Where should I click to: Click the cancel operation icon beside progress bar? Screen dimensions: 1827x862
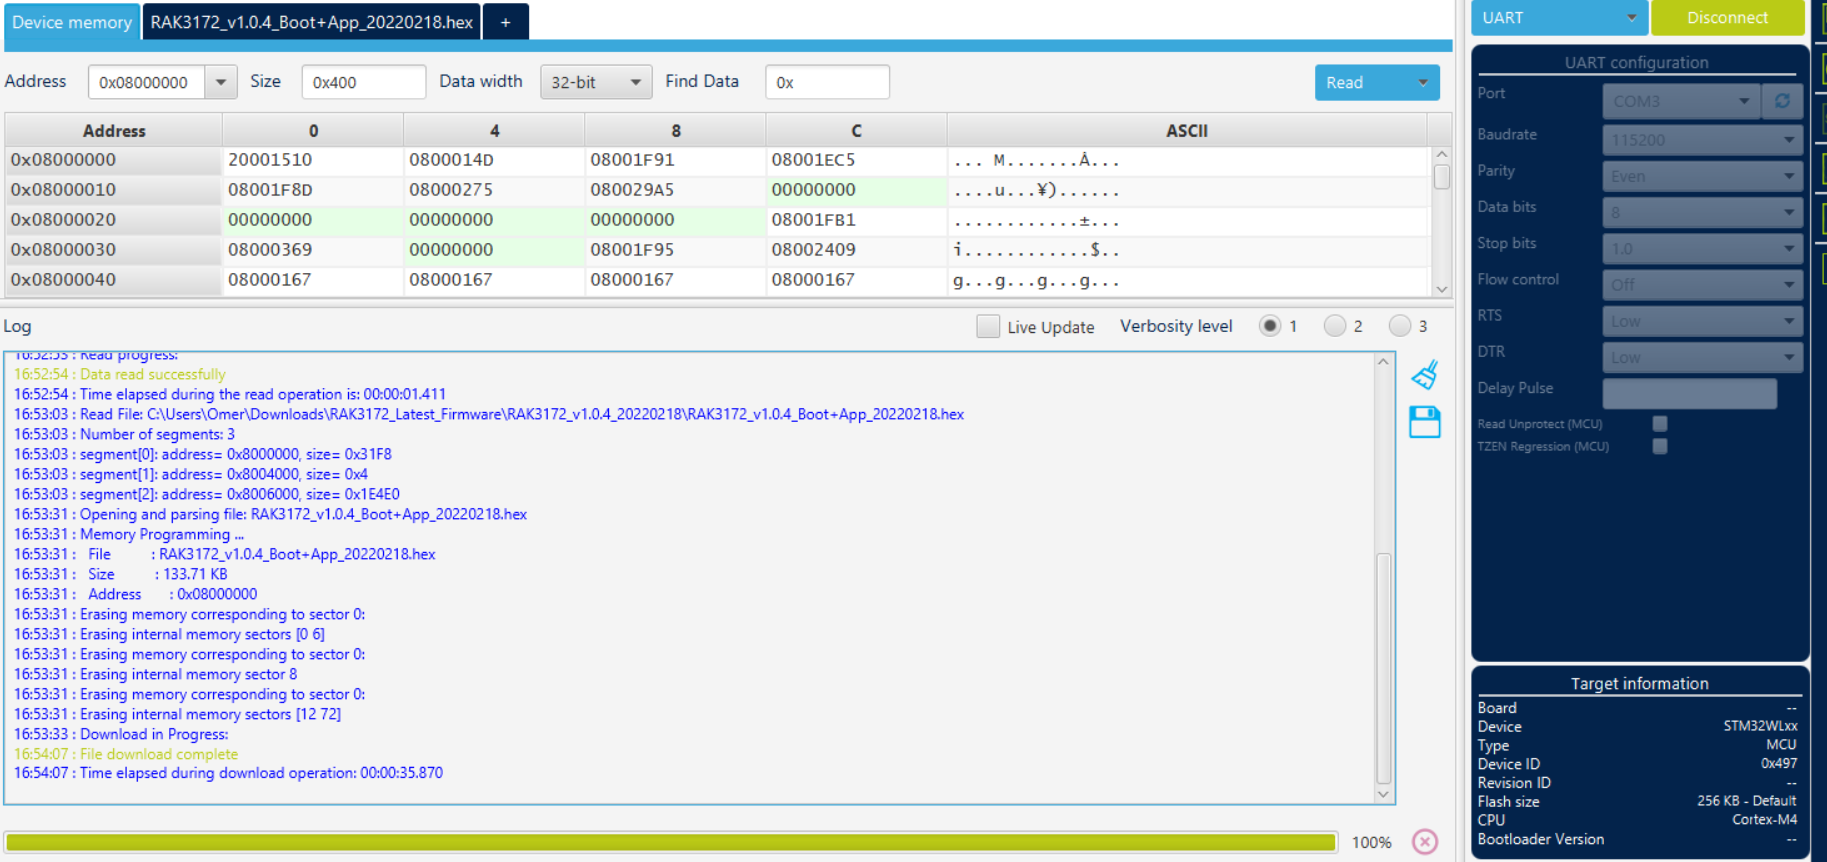(x=1425, y=842)
